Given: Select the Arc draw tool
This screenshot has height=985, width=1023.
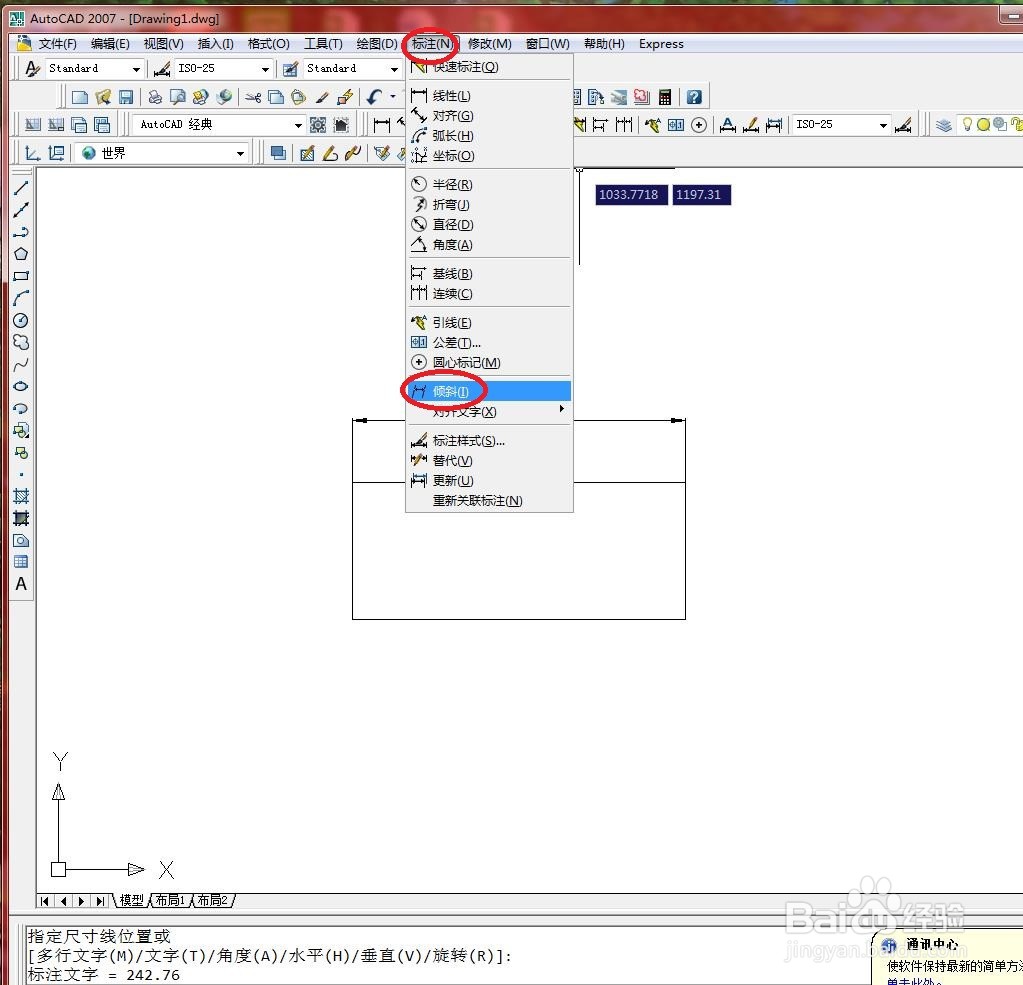Looking at the screenshot, I should pos(21,298).
